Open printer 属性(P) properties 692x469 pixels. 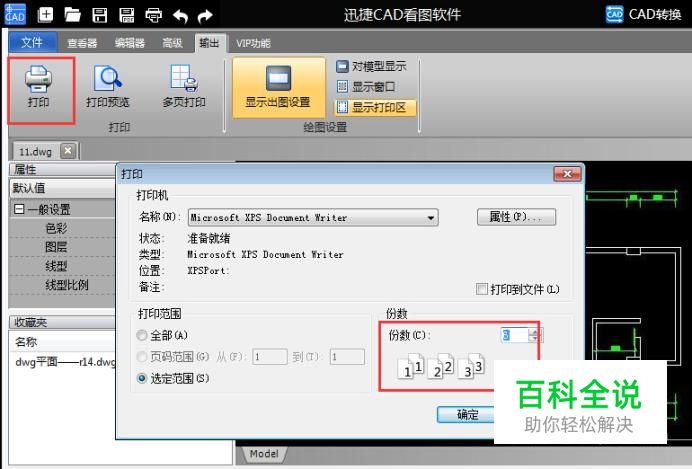[516, 217]
